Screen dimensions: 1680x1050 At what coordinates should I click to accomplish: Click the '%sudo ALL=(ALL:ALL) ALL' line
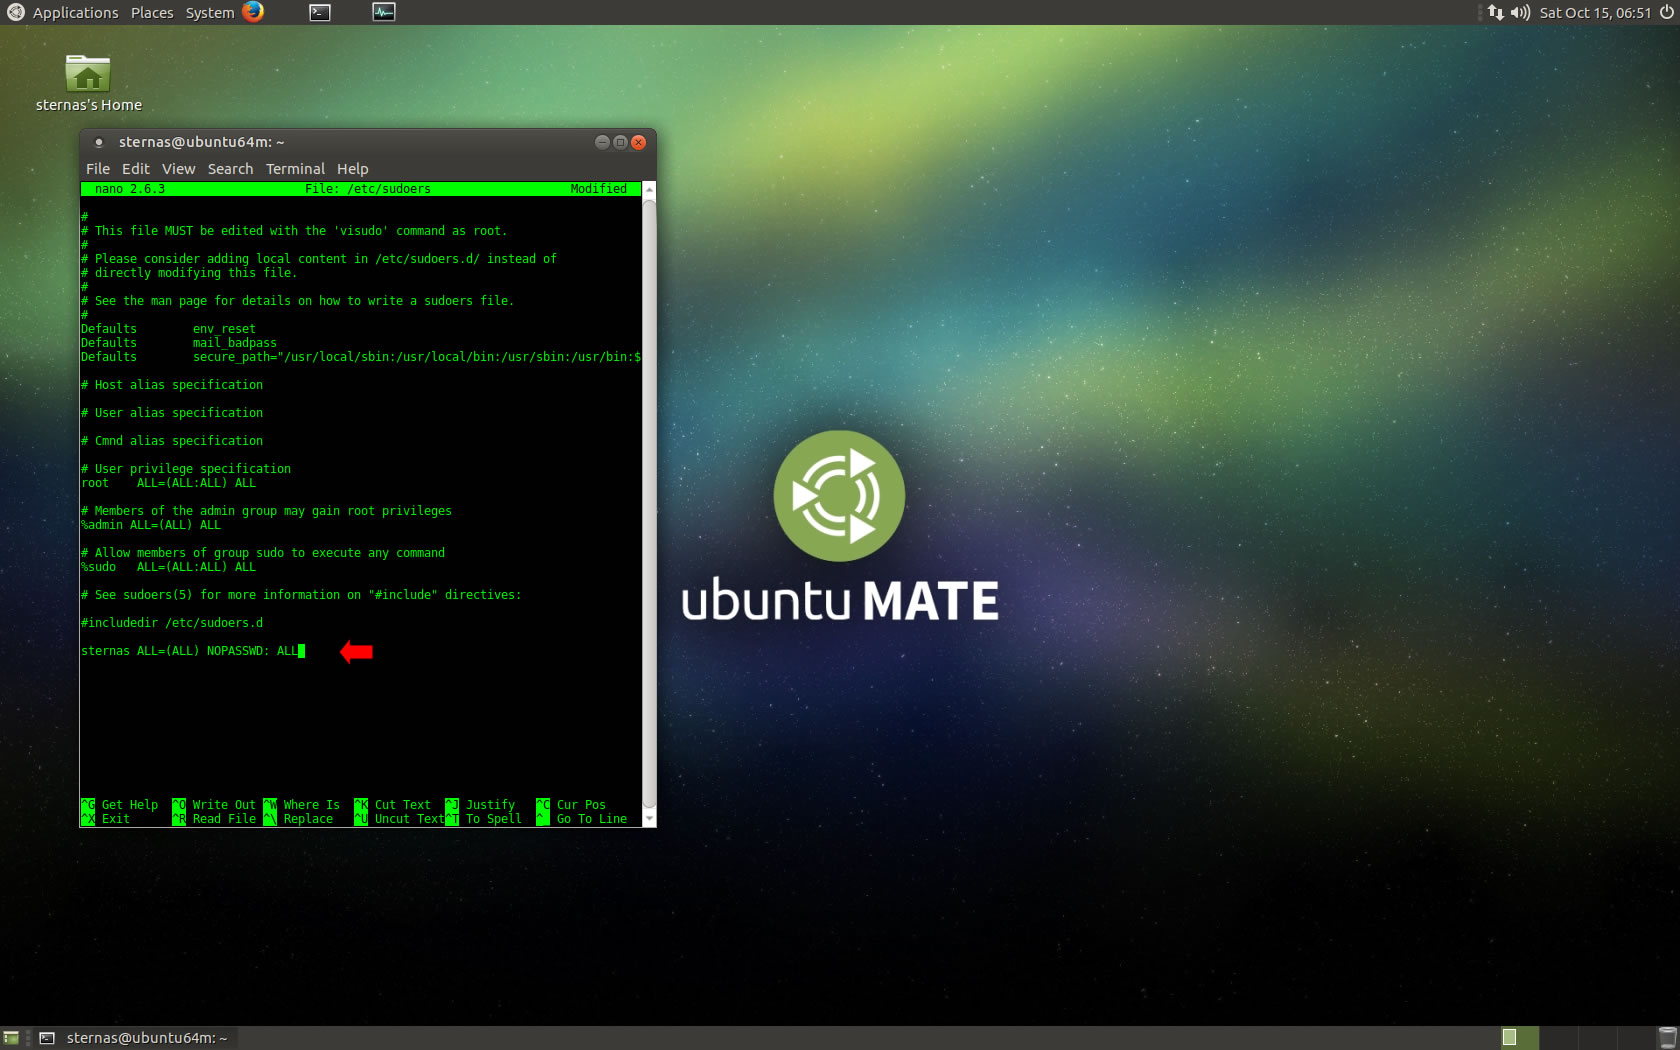[168, 567]
